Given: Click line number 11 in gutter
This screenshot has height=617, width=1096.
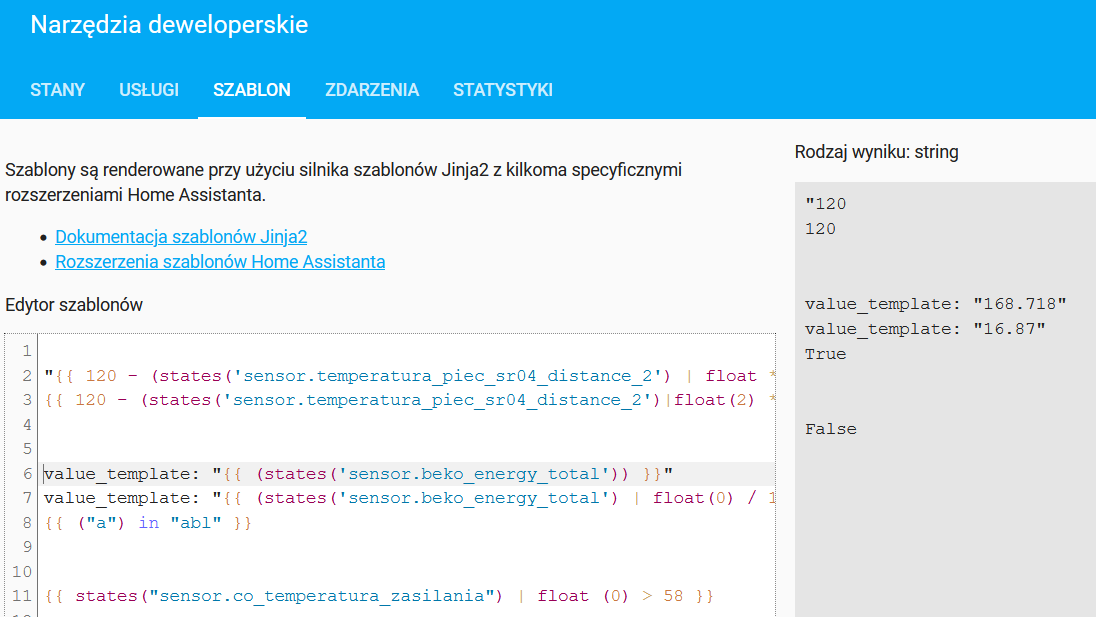Looking at the screenshot, I should pyautogui.click(x=23, y=596).
